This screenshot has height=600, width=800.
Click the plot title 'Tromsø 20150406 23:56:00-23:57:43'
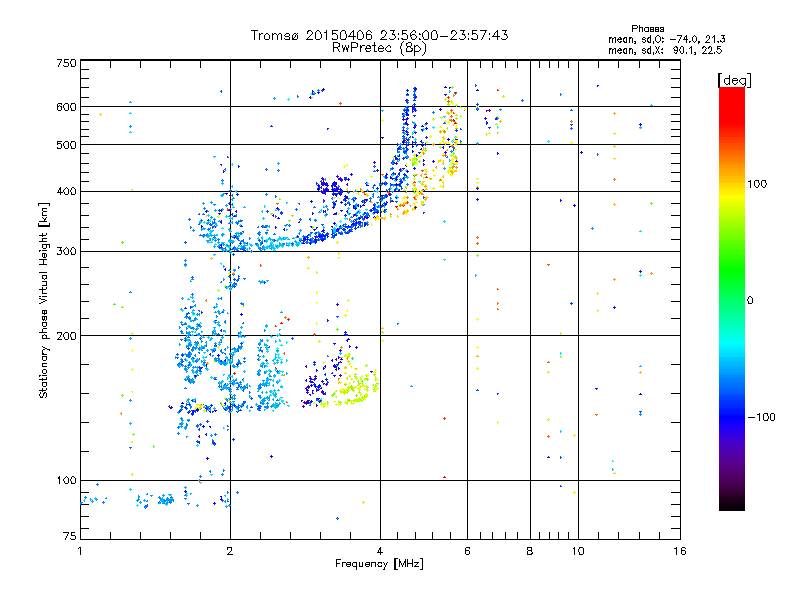[379, 35]
